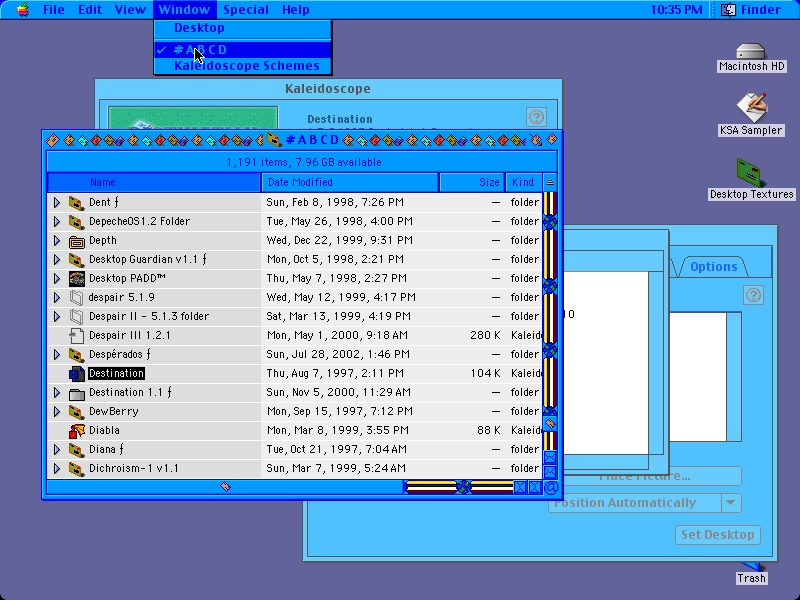
Task: Click the help button in the Kaleidoscope window
Action: [x=536, y=117]
